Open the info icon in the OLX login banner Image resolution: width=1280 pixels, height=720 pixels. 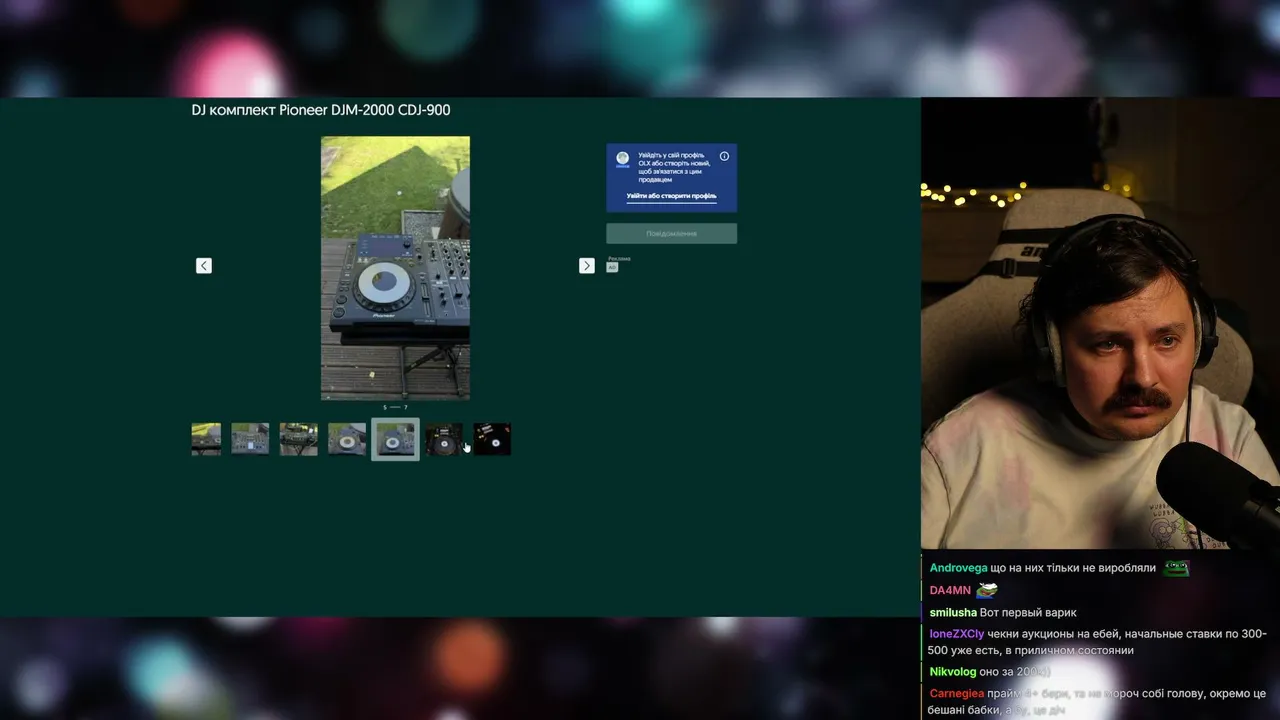pos(724,156)
